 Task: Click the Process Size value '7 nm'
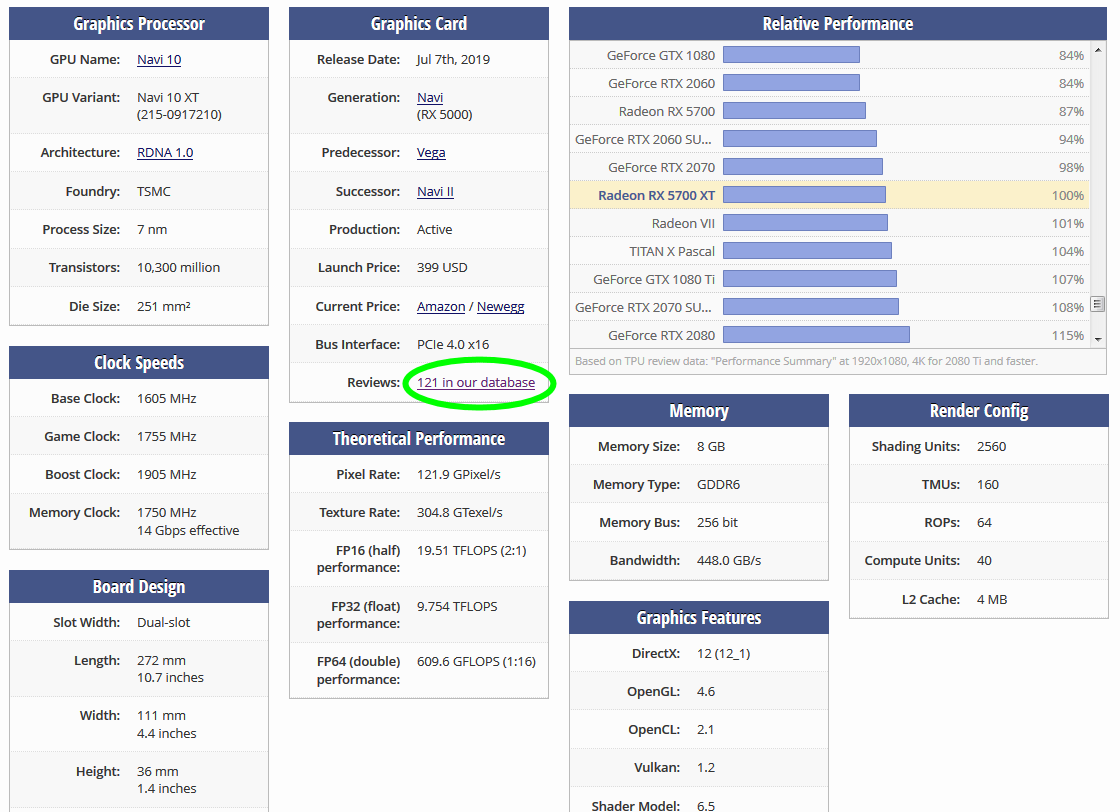pos(152,229)
